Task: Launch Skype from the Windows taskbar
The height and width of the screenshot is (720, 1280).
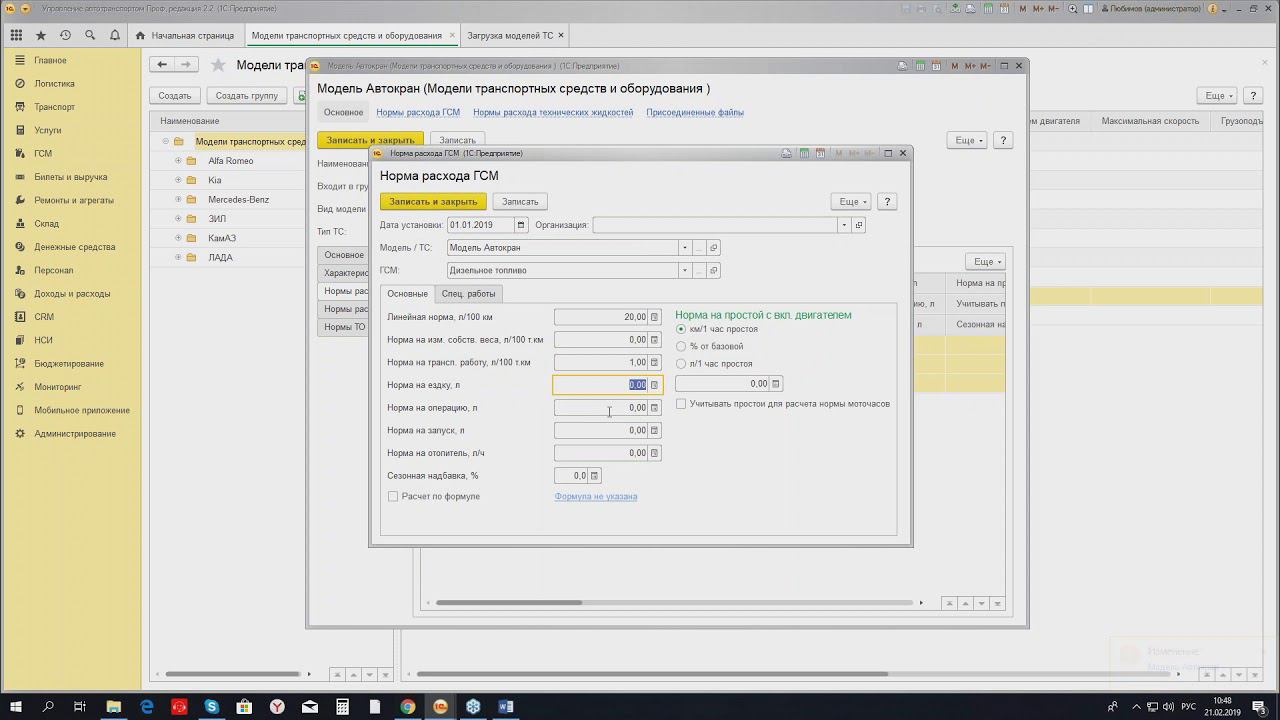Action: [211, 707]
